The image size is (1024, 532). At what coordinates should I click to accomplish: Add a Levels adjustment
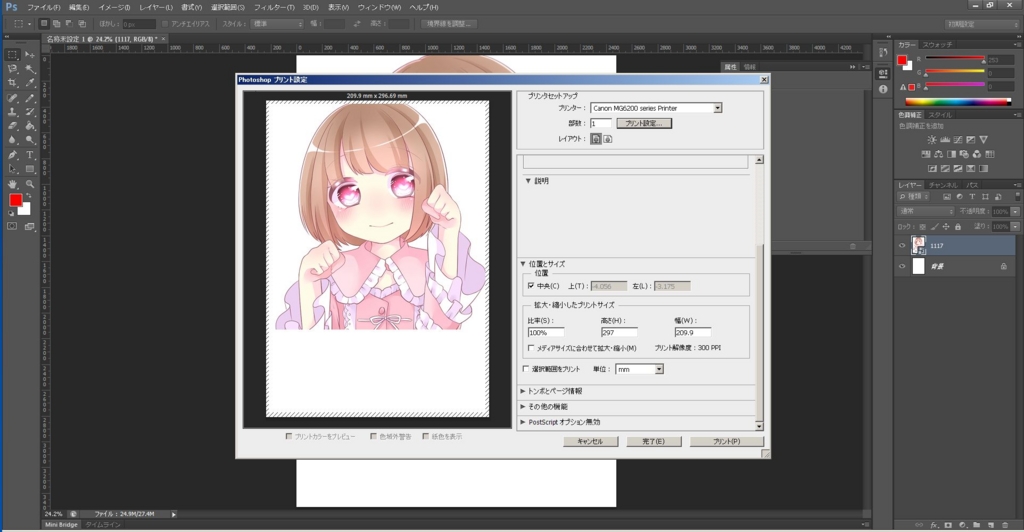pos(944,140)
